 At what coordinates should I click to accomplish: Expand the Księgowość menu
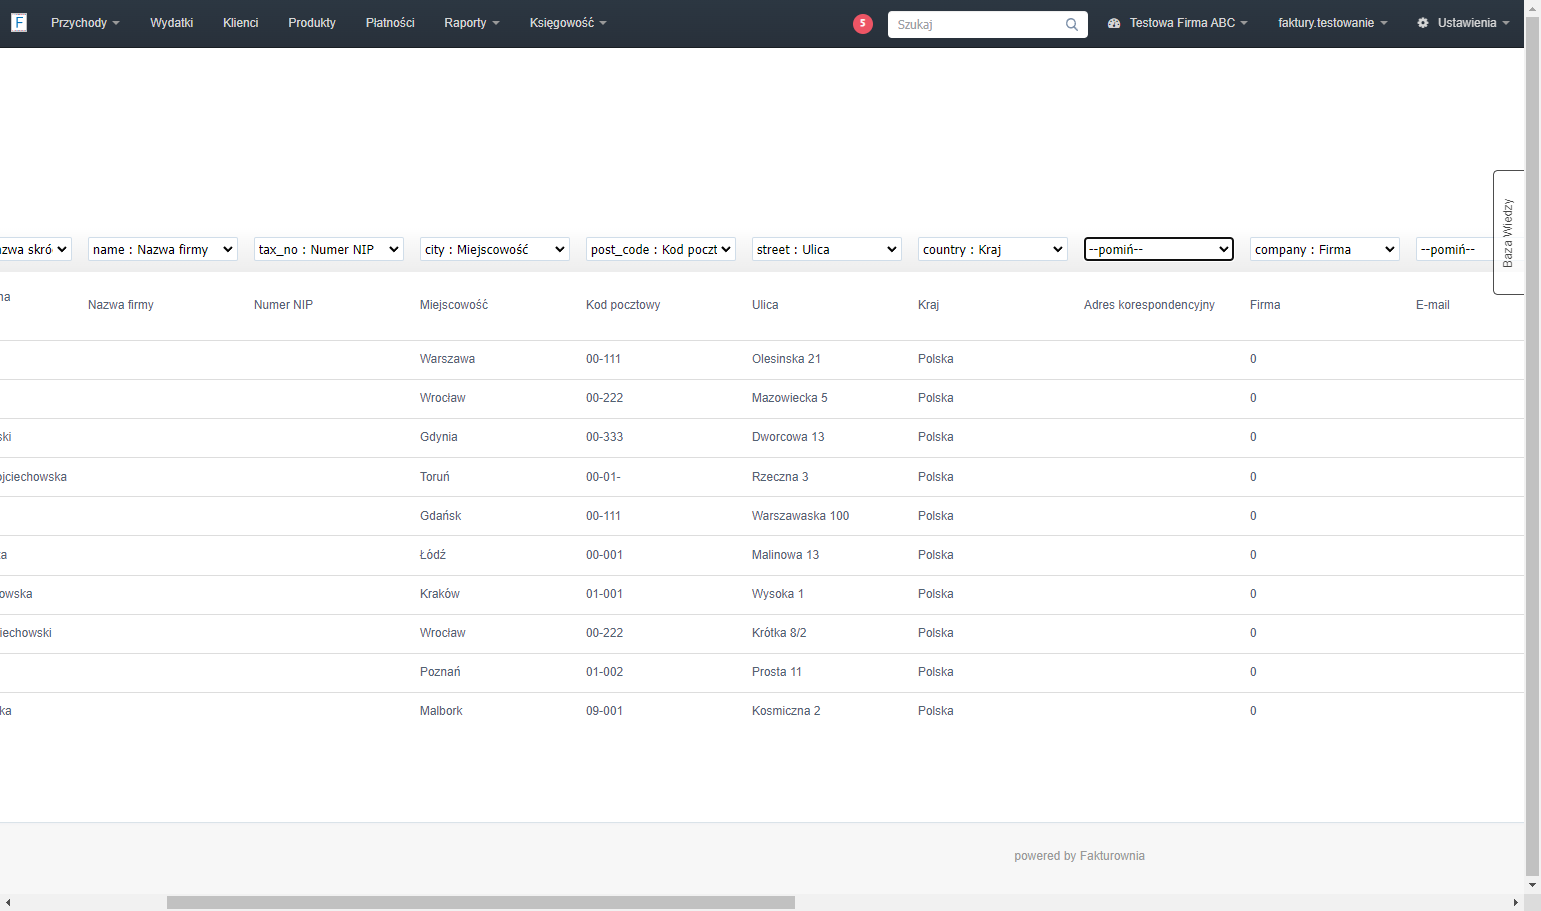coord(568,23)
